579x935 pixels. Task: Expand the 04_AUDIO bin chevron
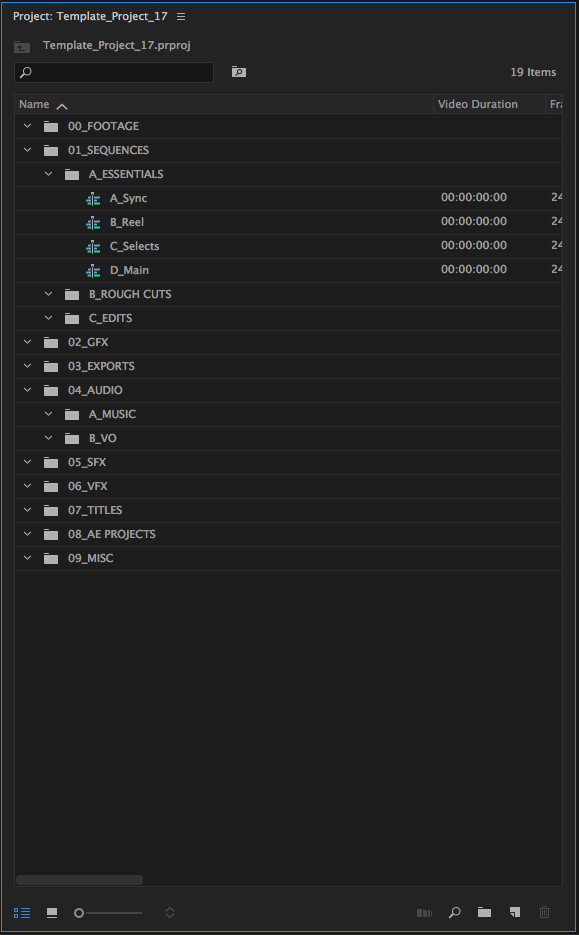click(27, 390)
